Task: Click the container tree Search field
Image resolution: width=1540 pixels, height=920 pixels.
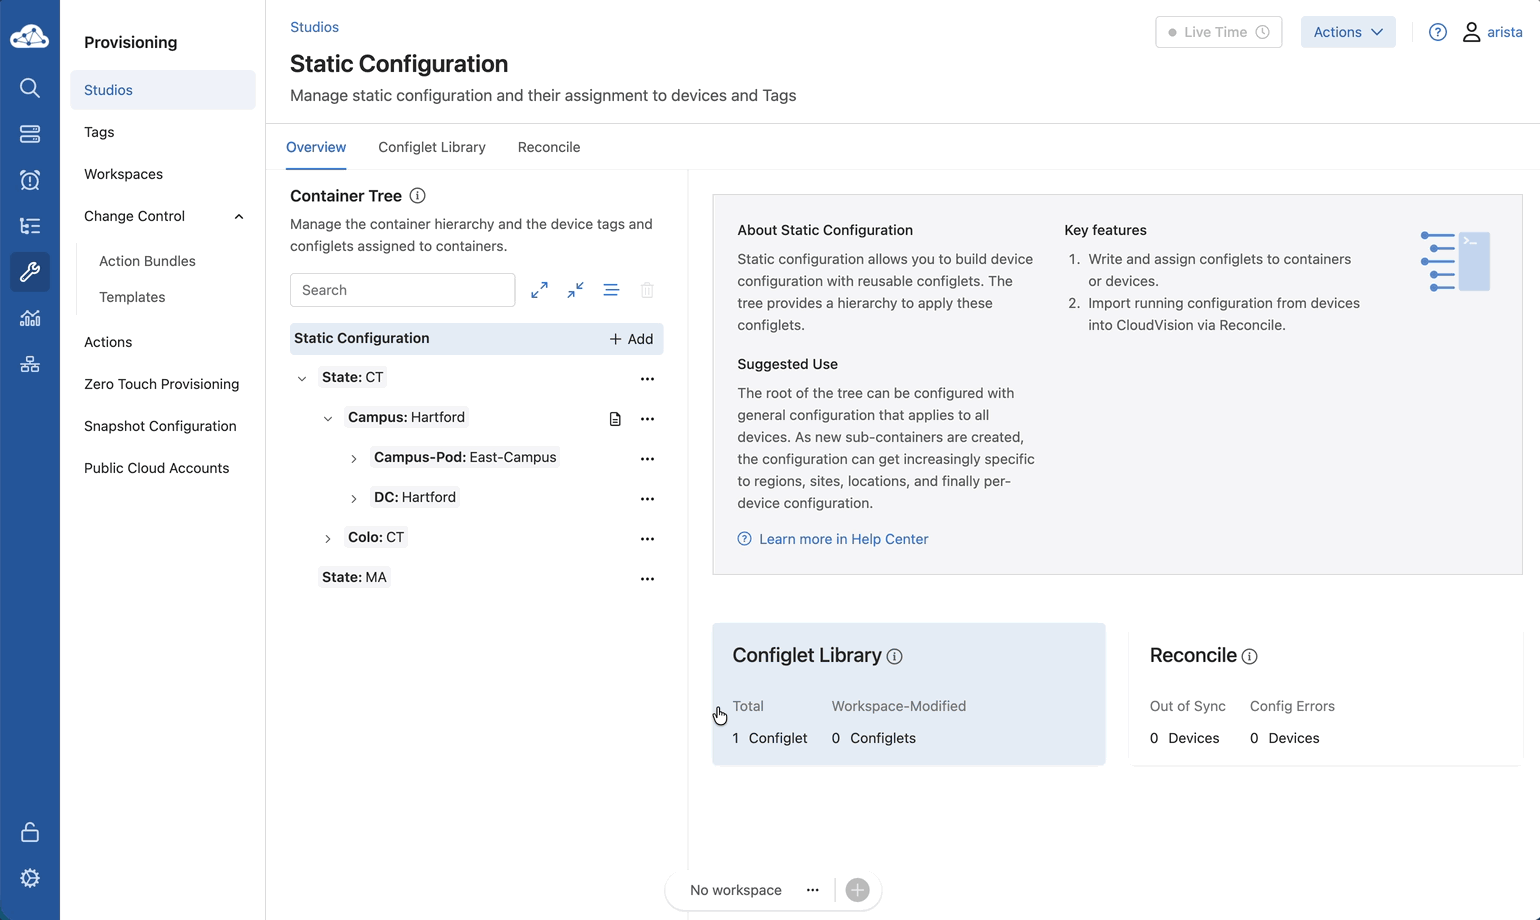Action: [402, 290]
